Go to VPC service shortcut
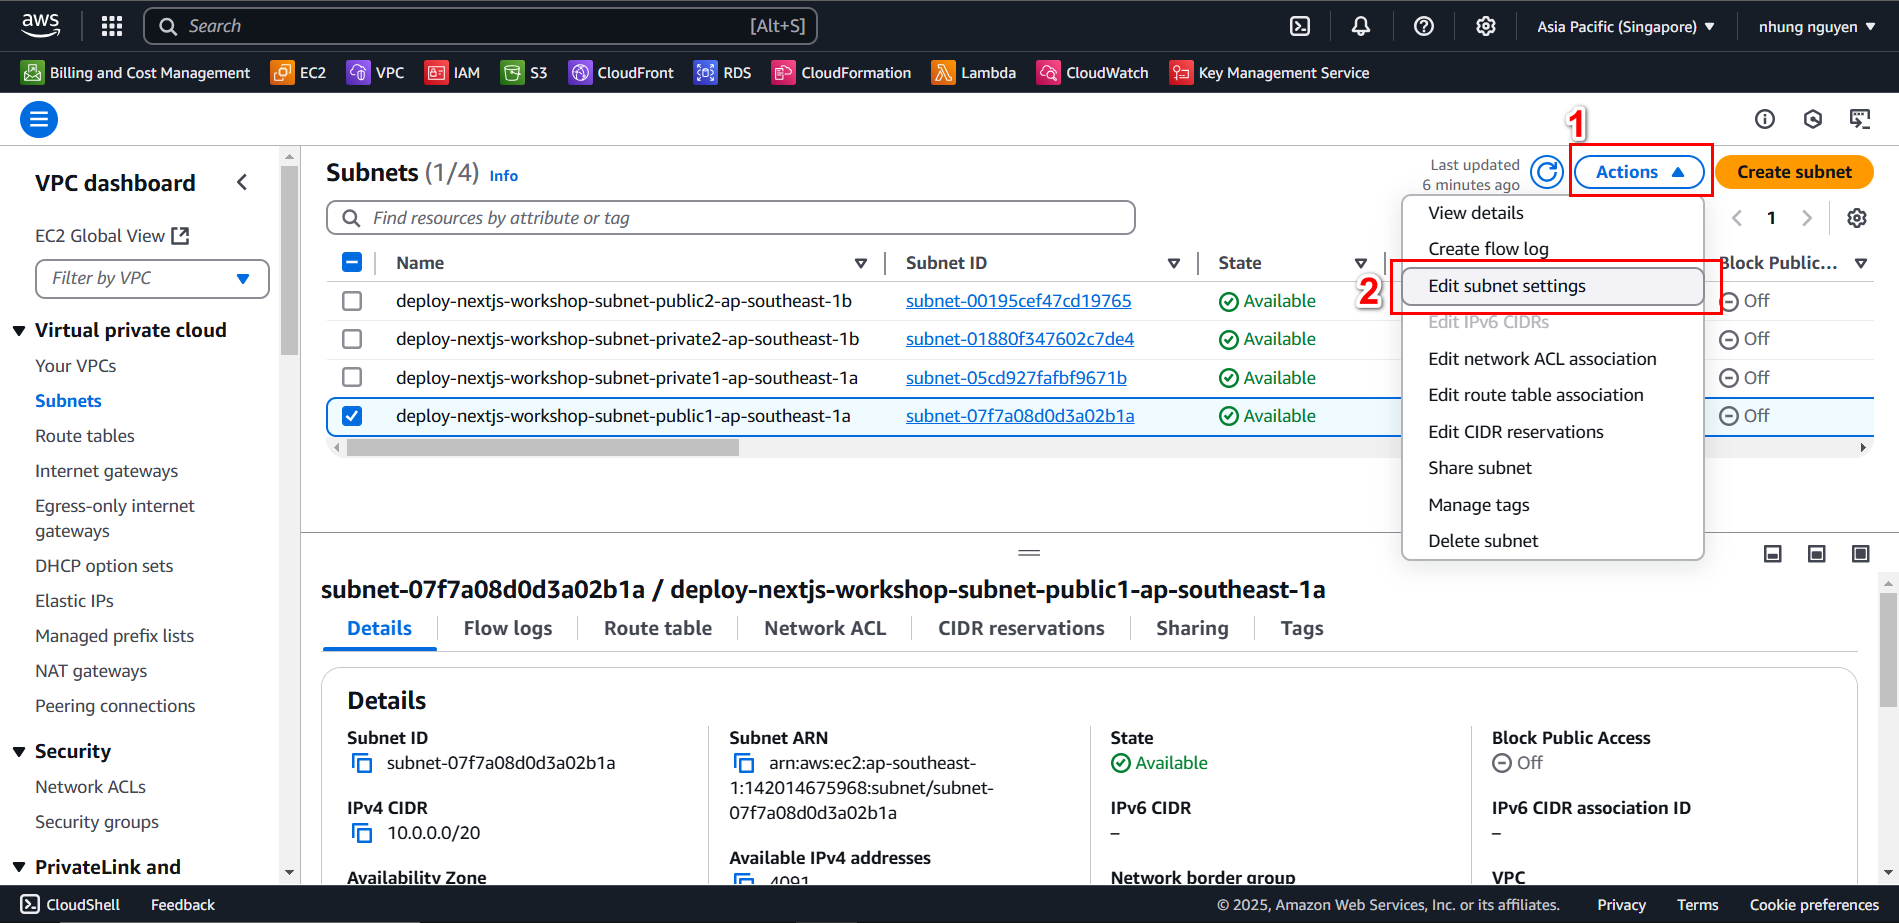 pos(375,73)
